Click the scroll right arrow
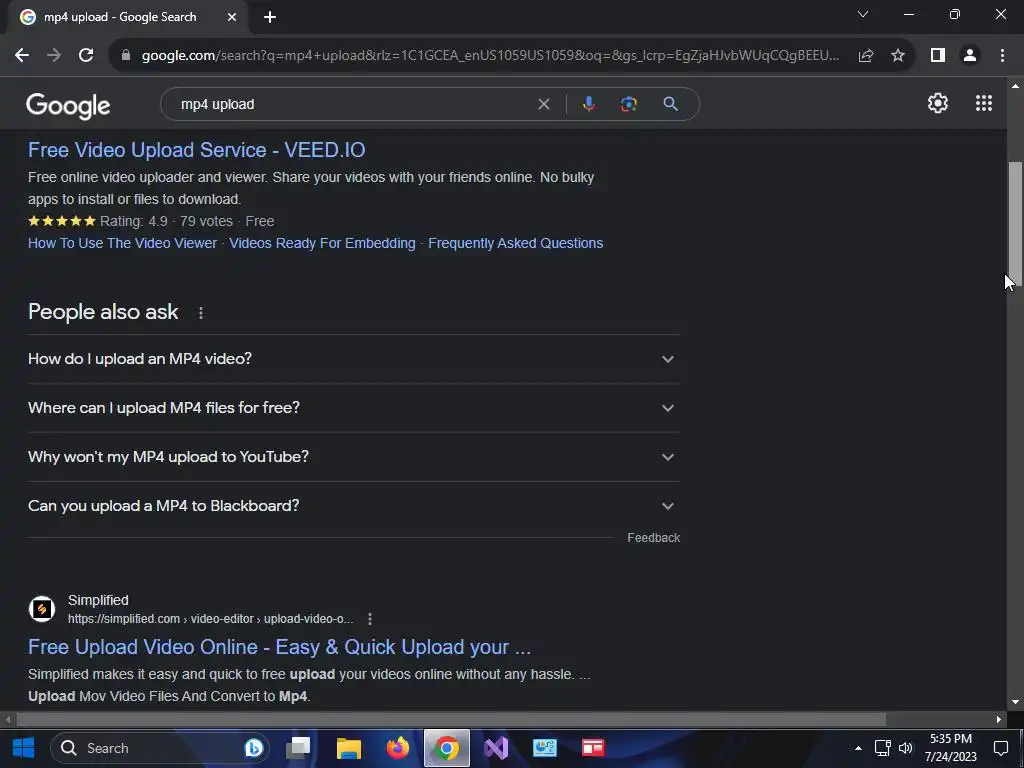This screenshot has width=1024, height=768. click(x=999, y=719)
